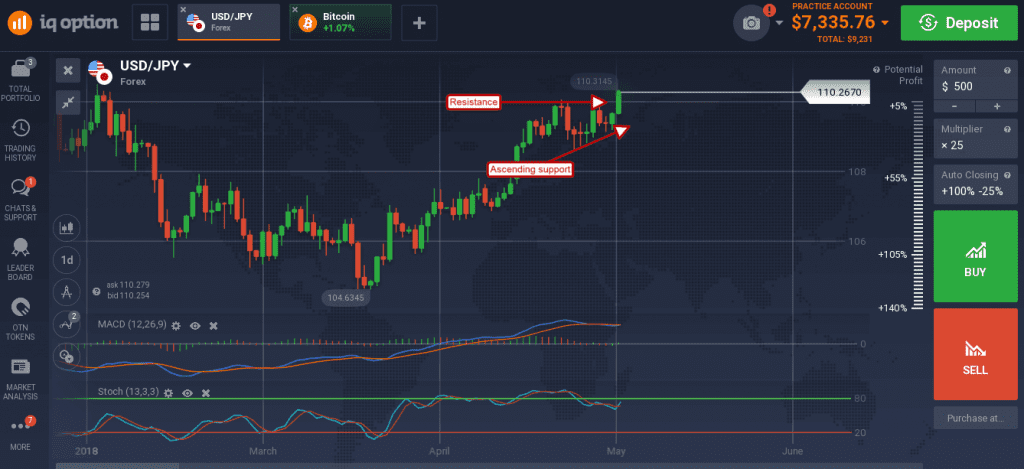Click the June label on time axis

[x=792, y=451]
